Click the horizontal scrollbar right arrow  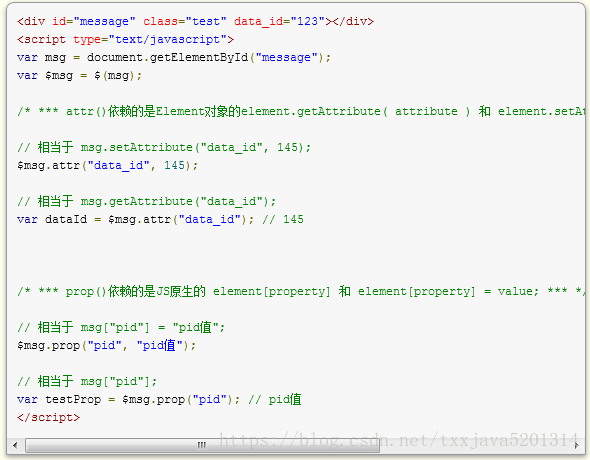[576, 445]
